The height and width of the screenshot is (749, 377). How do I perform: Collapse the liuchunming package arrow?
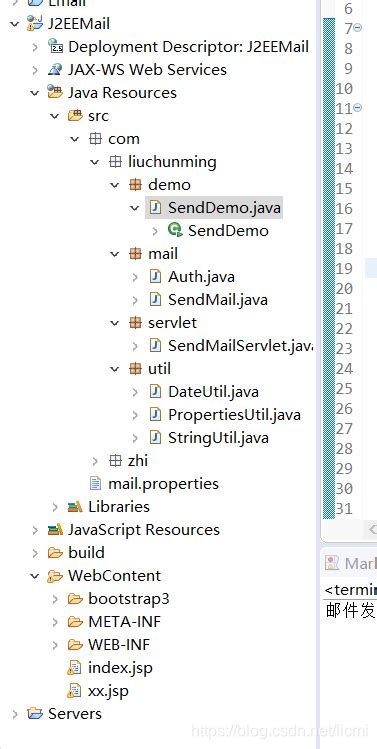click(95, 162)
